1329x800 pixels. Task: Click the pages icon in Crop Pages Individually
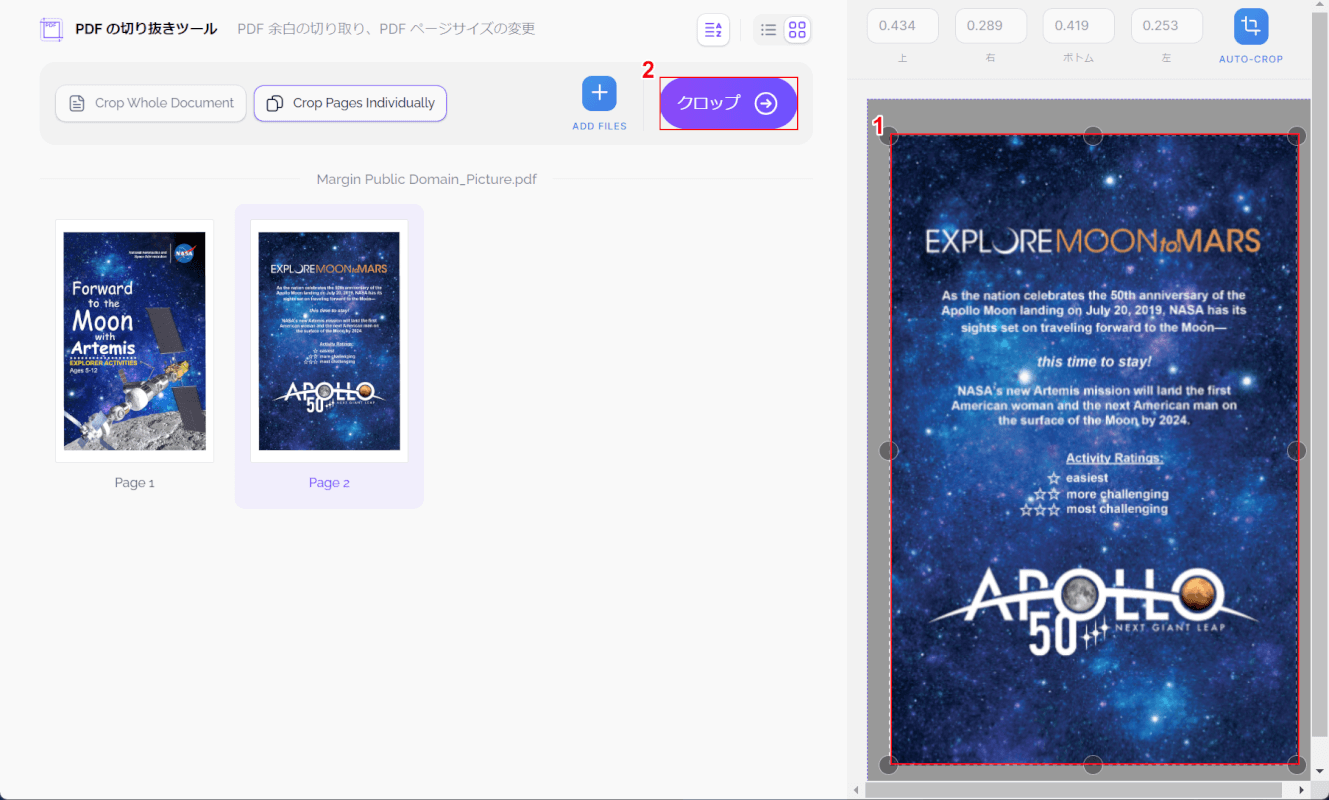point(275,103)
